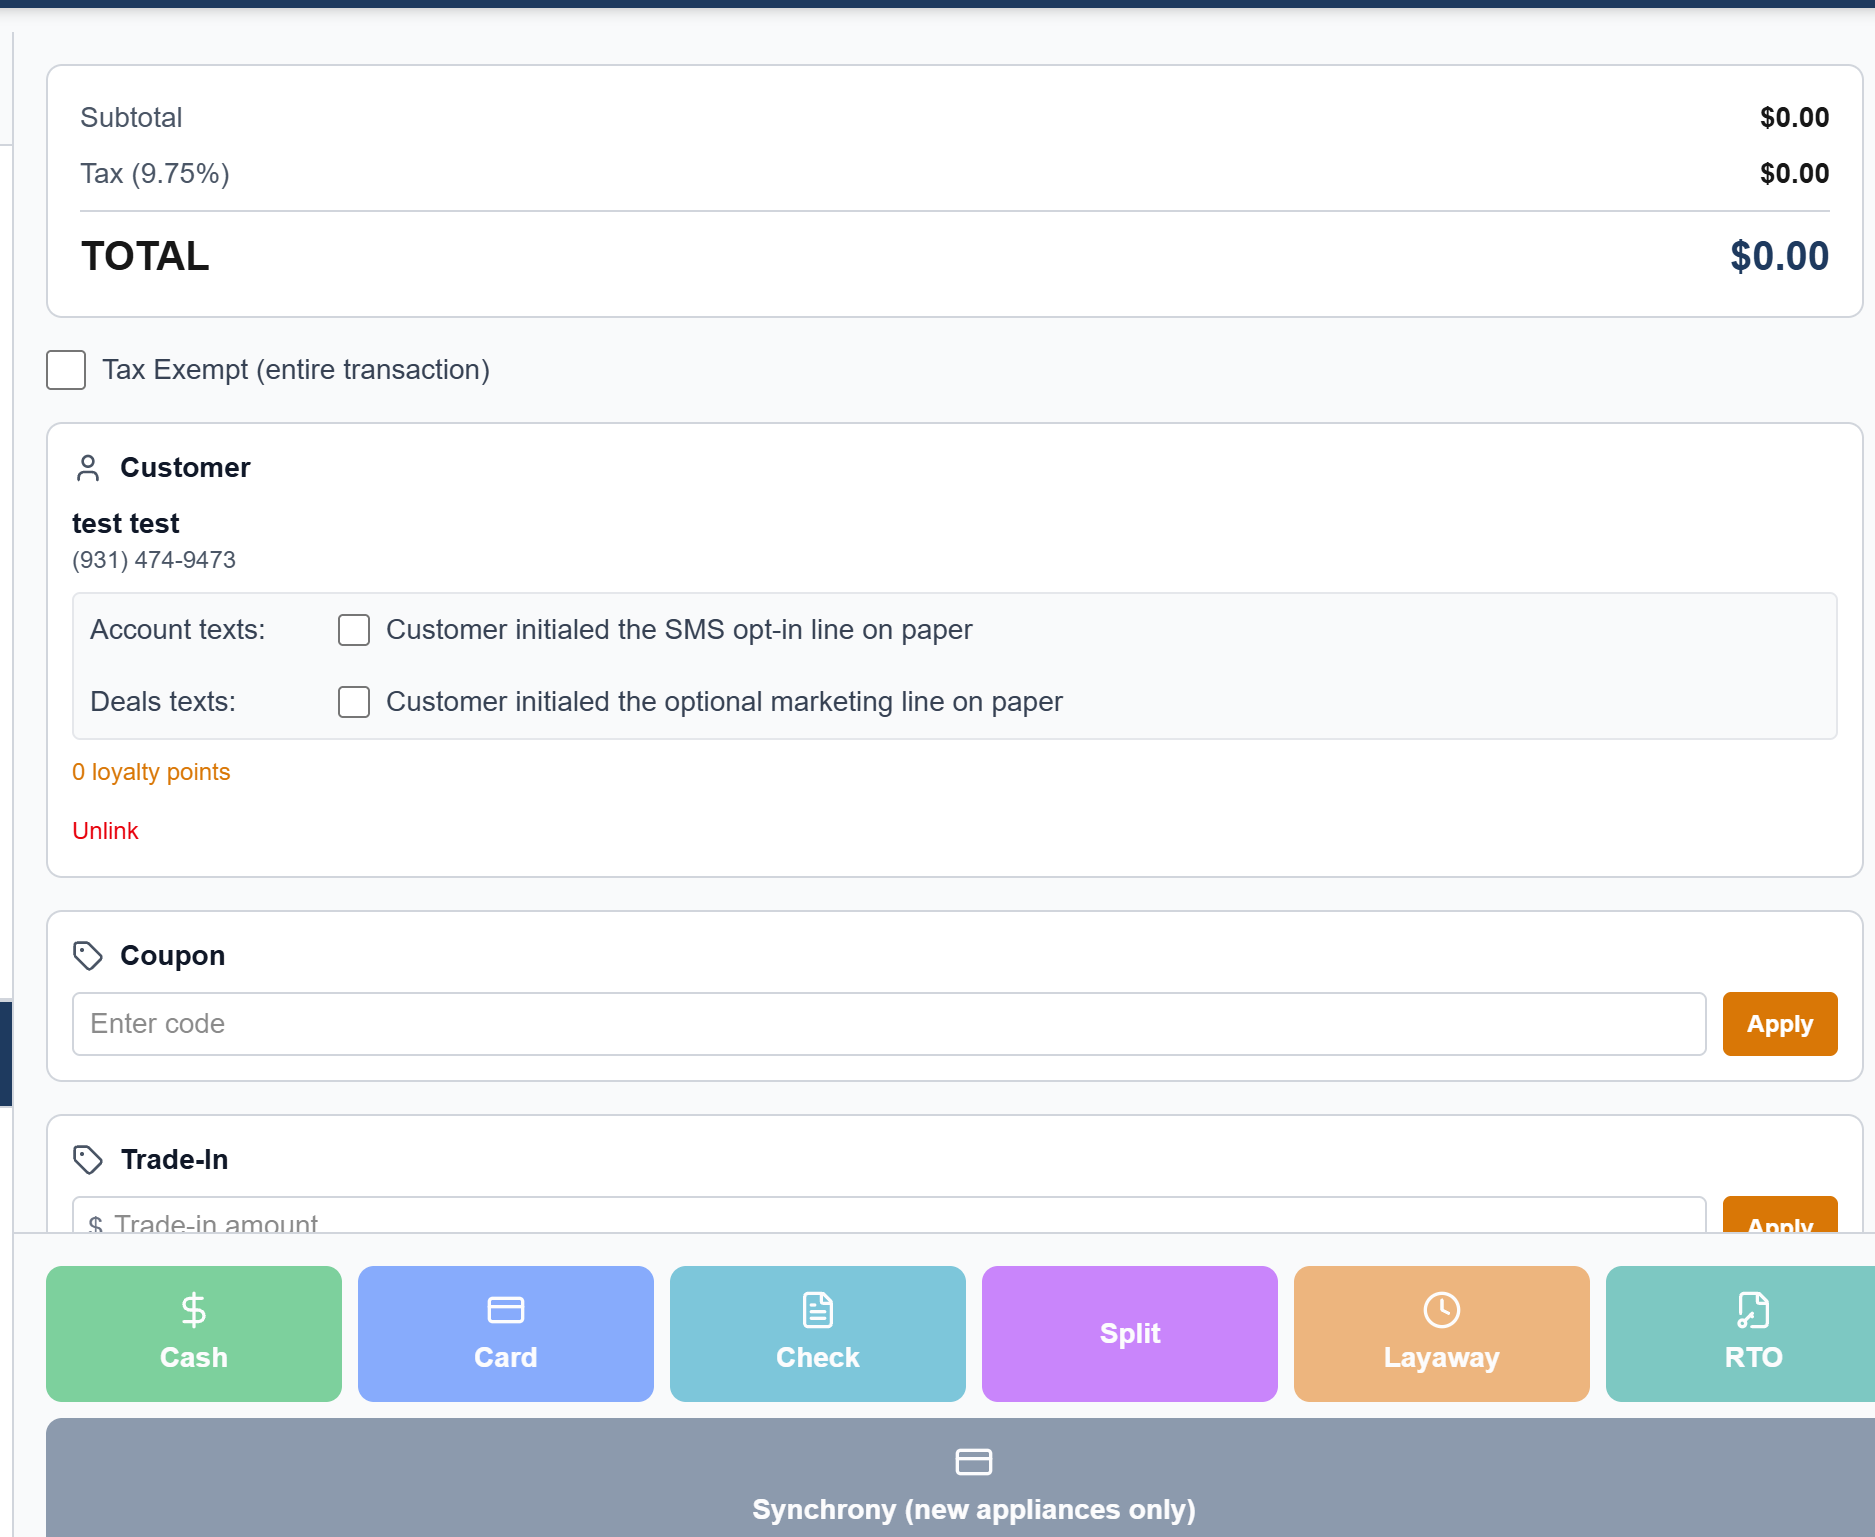Click the customer phone number (931) 474-9473
1875x1537 pixels.
[154, 560]
